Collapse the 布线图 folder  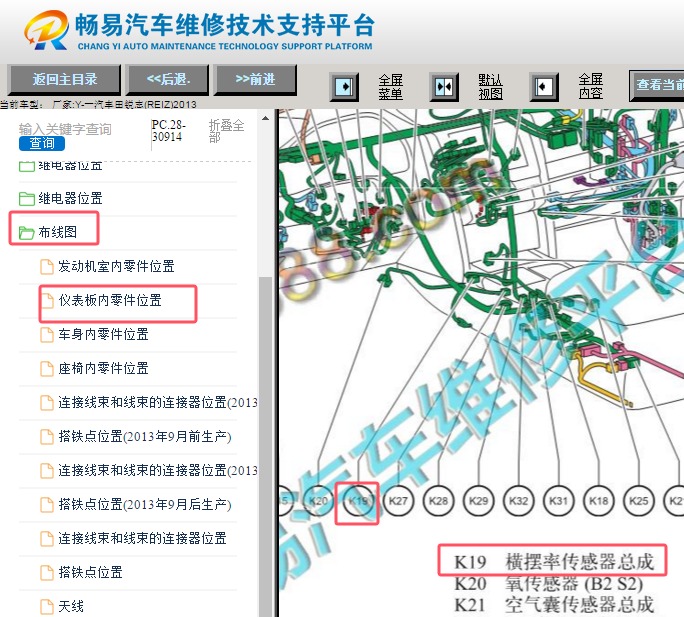pos(58,232)
